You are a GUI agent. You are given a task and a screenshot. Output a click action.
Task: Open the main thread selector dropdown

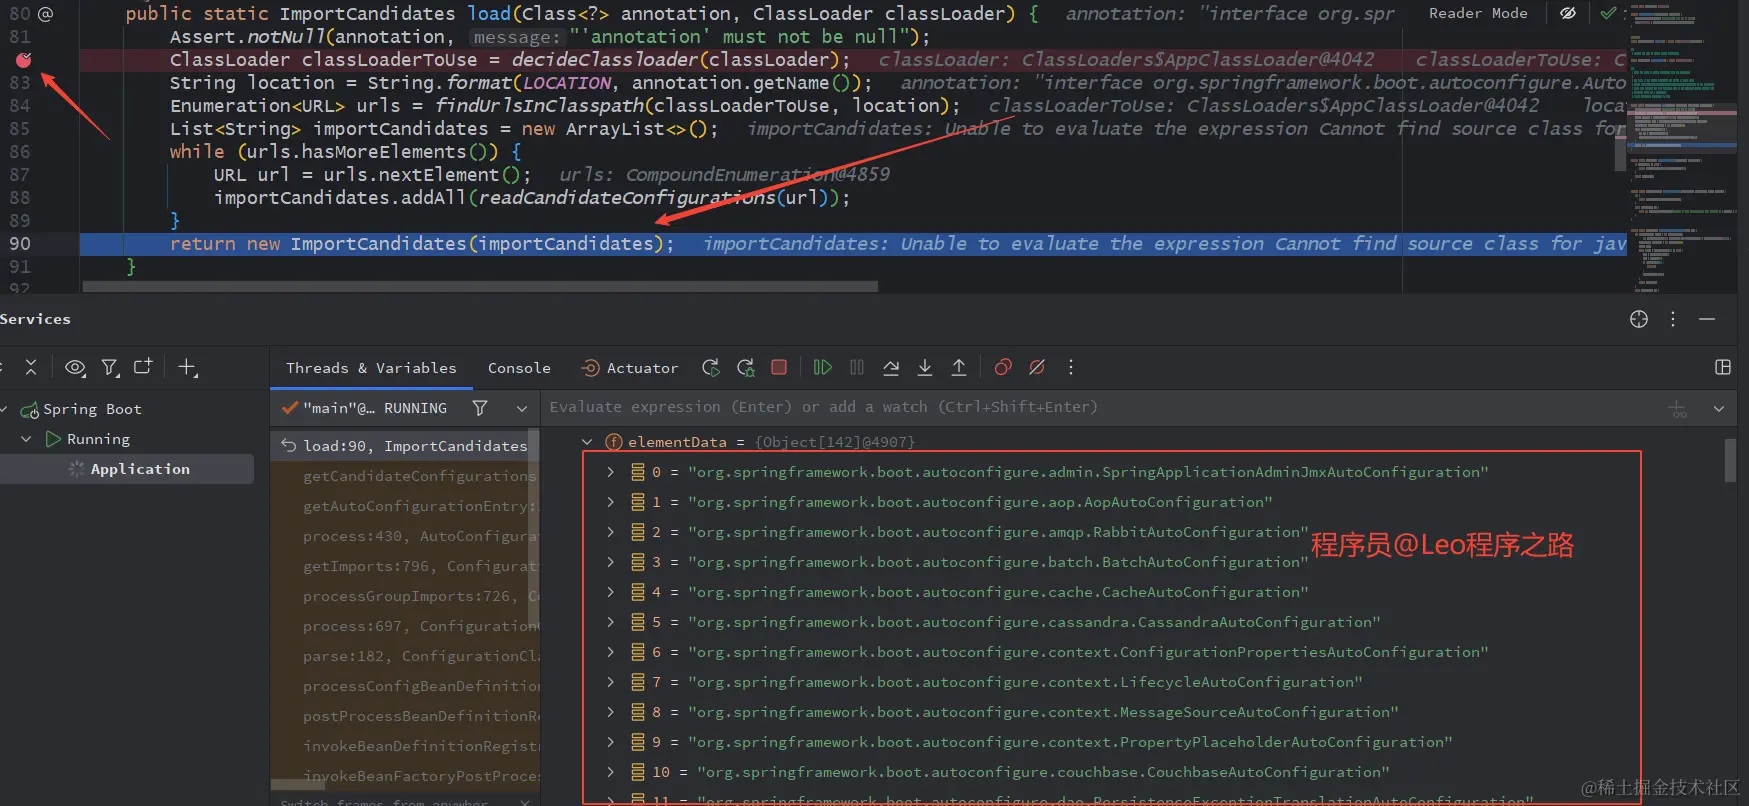pos(521,408)
